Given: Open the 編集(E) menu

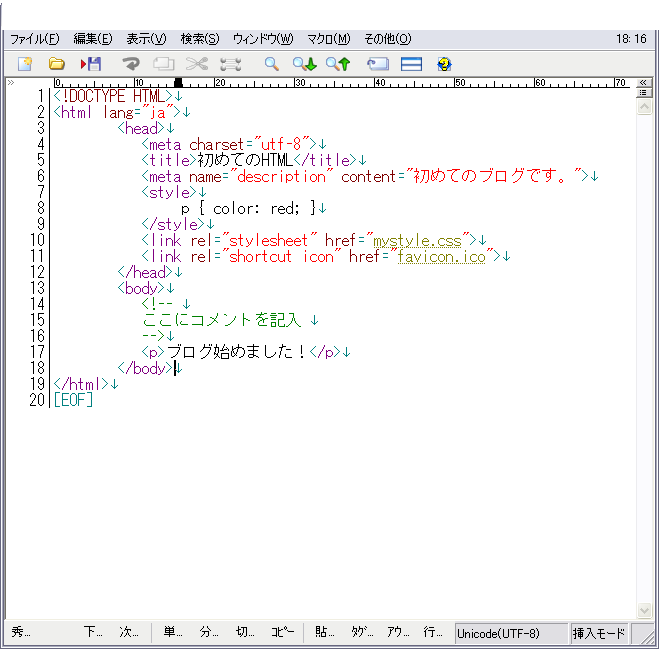Looking at the screenshot, I should point(93,39).
